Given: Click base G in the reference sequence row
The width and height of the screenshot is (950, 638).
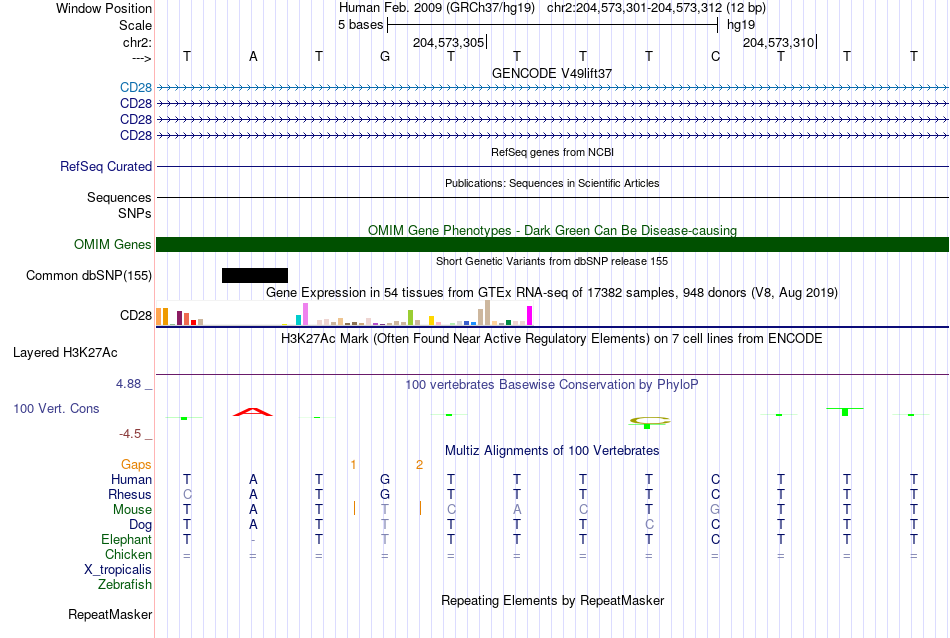Looking at the screenshot, I should click(x=385, y=56).
